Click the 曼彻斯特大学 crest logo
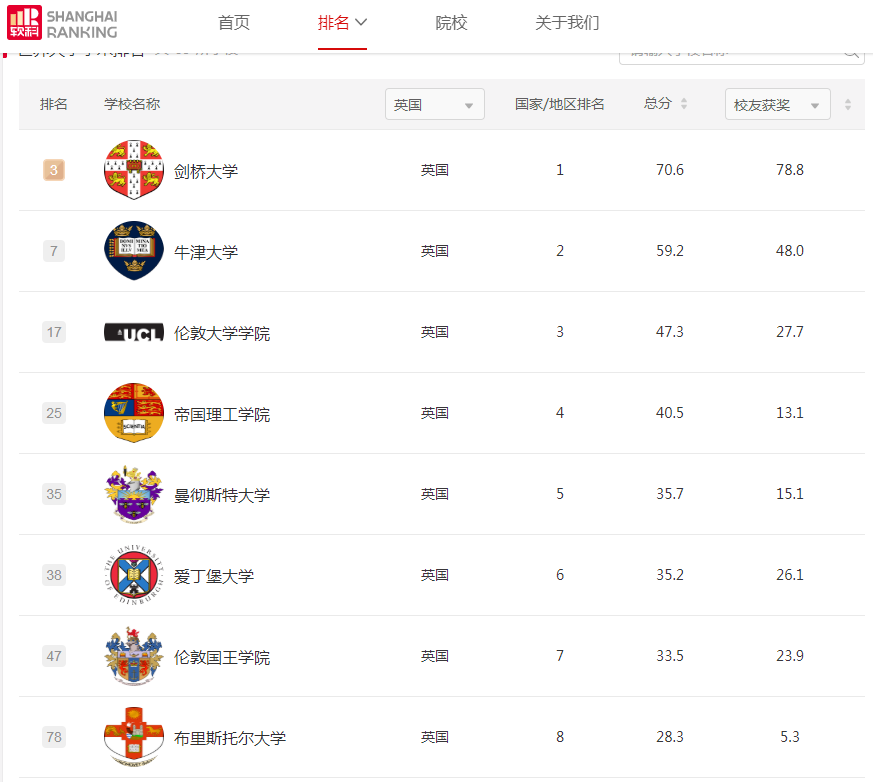 [x=134, y=494]
